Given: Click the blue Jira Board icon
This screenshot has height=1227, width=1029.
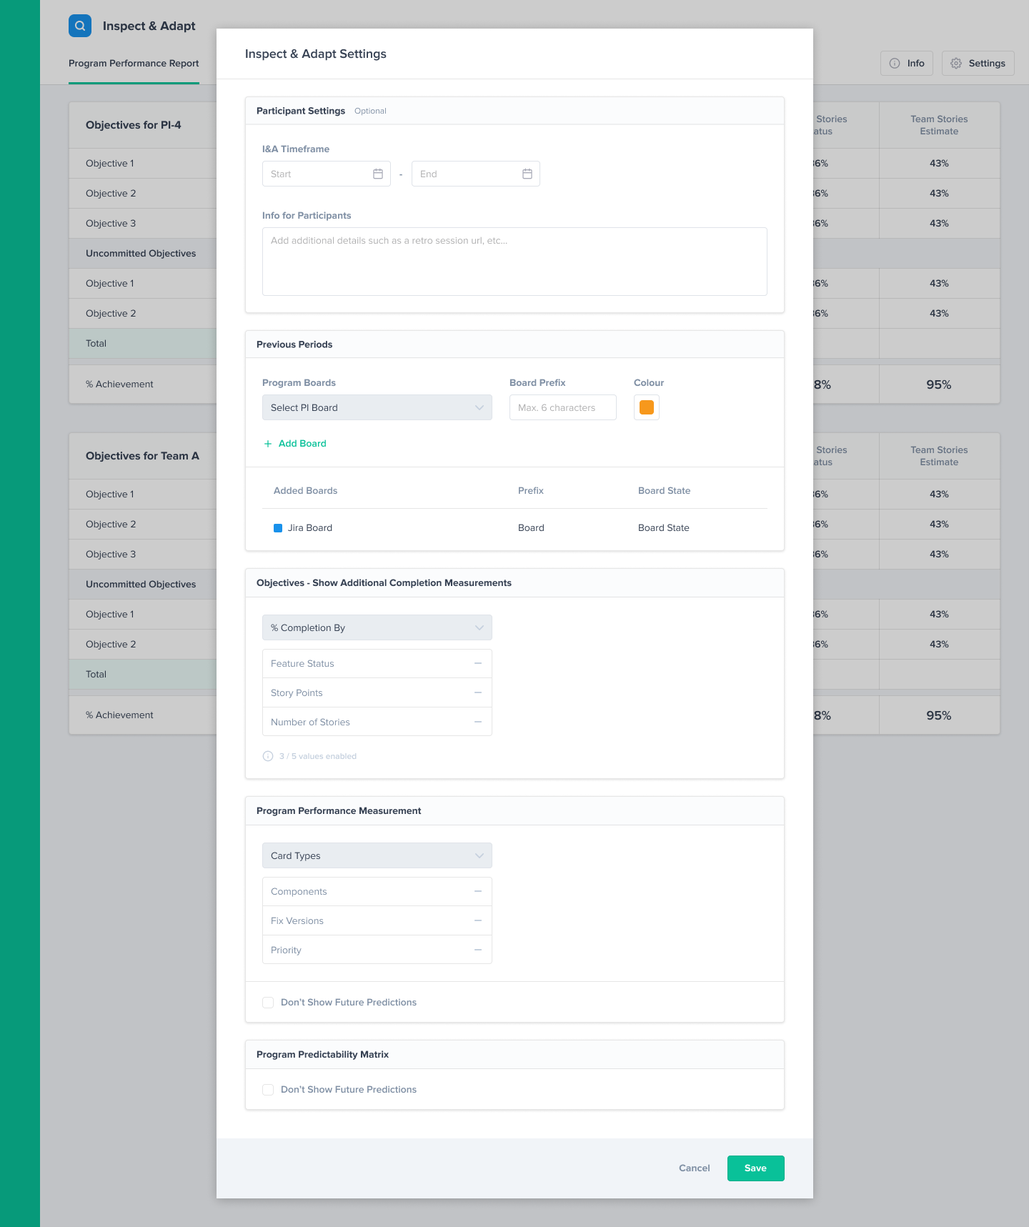Looking at the screenshot, I should pos(277,527).
